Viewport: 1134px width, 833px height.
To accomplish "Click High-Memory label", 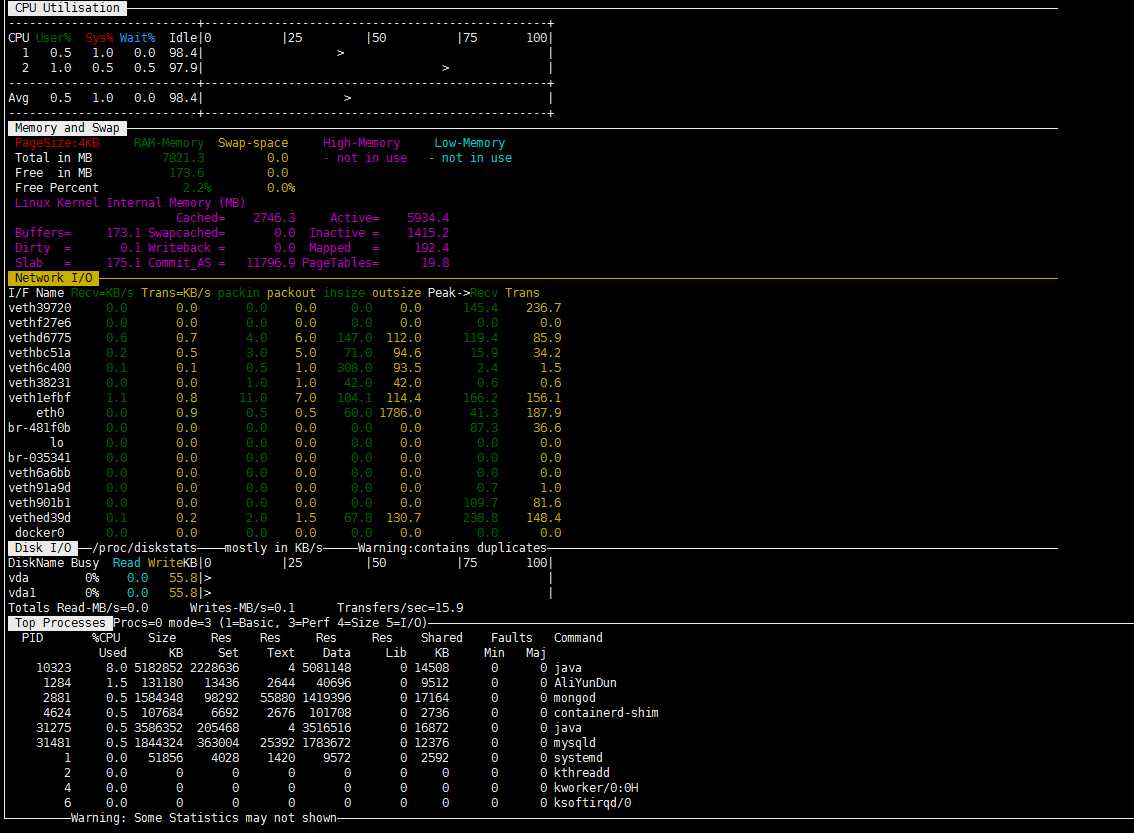I will [361, 143].
